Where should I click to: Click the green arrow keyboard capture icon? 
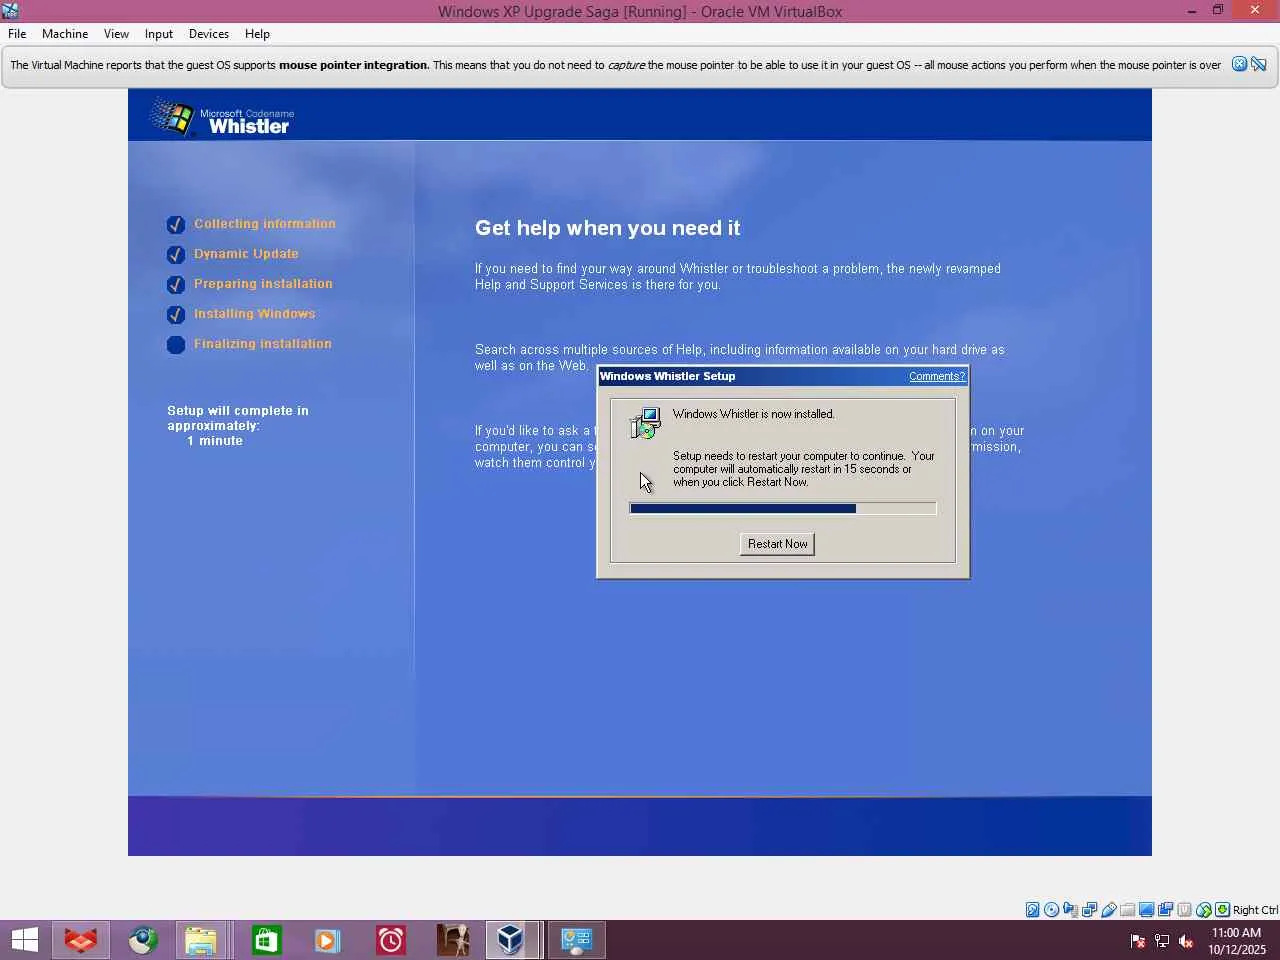click(x=1222, y=910)
